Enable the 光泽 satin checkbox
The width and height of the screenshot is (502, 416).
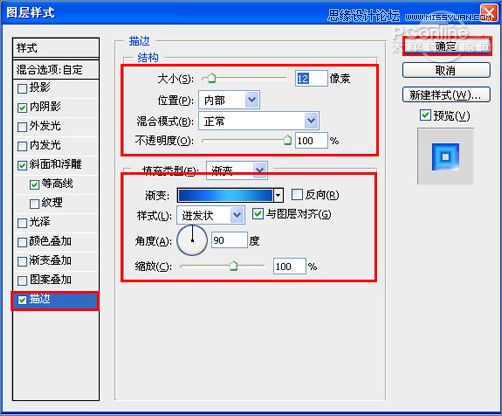pos(22,223)
